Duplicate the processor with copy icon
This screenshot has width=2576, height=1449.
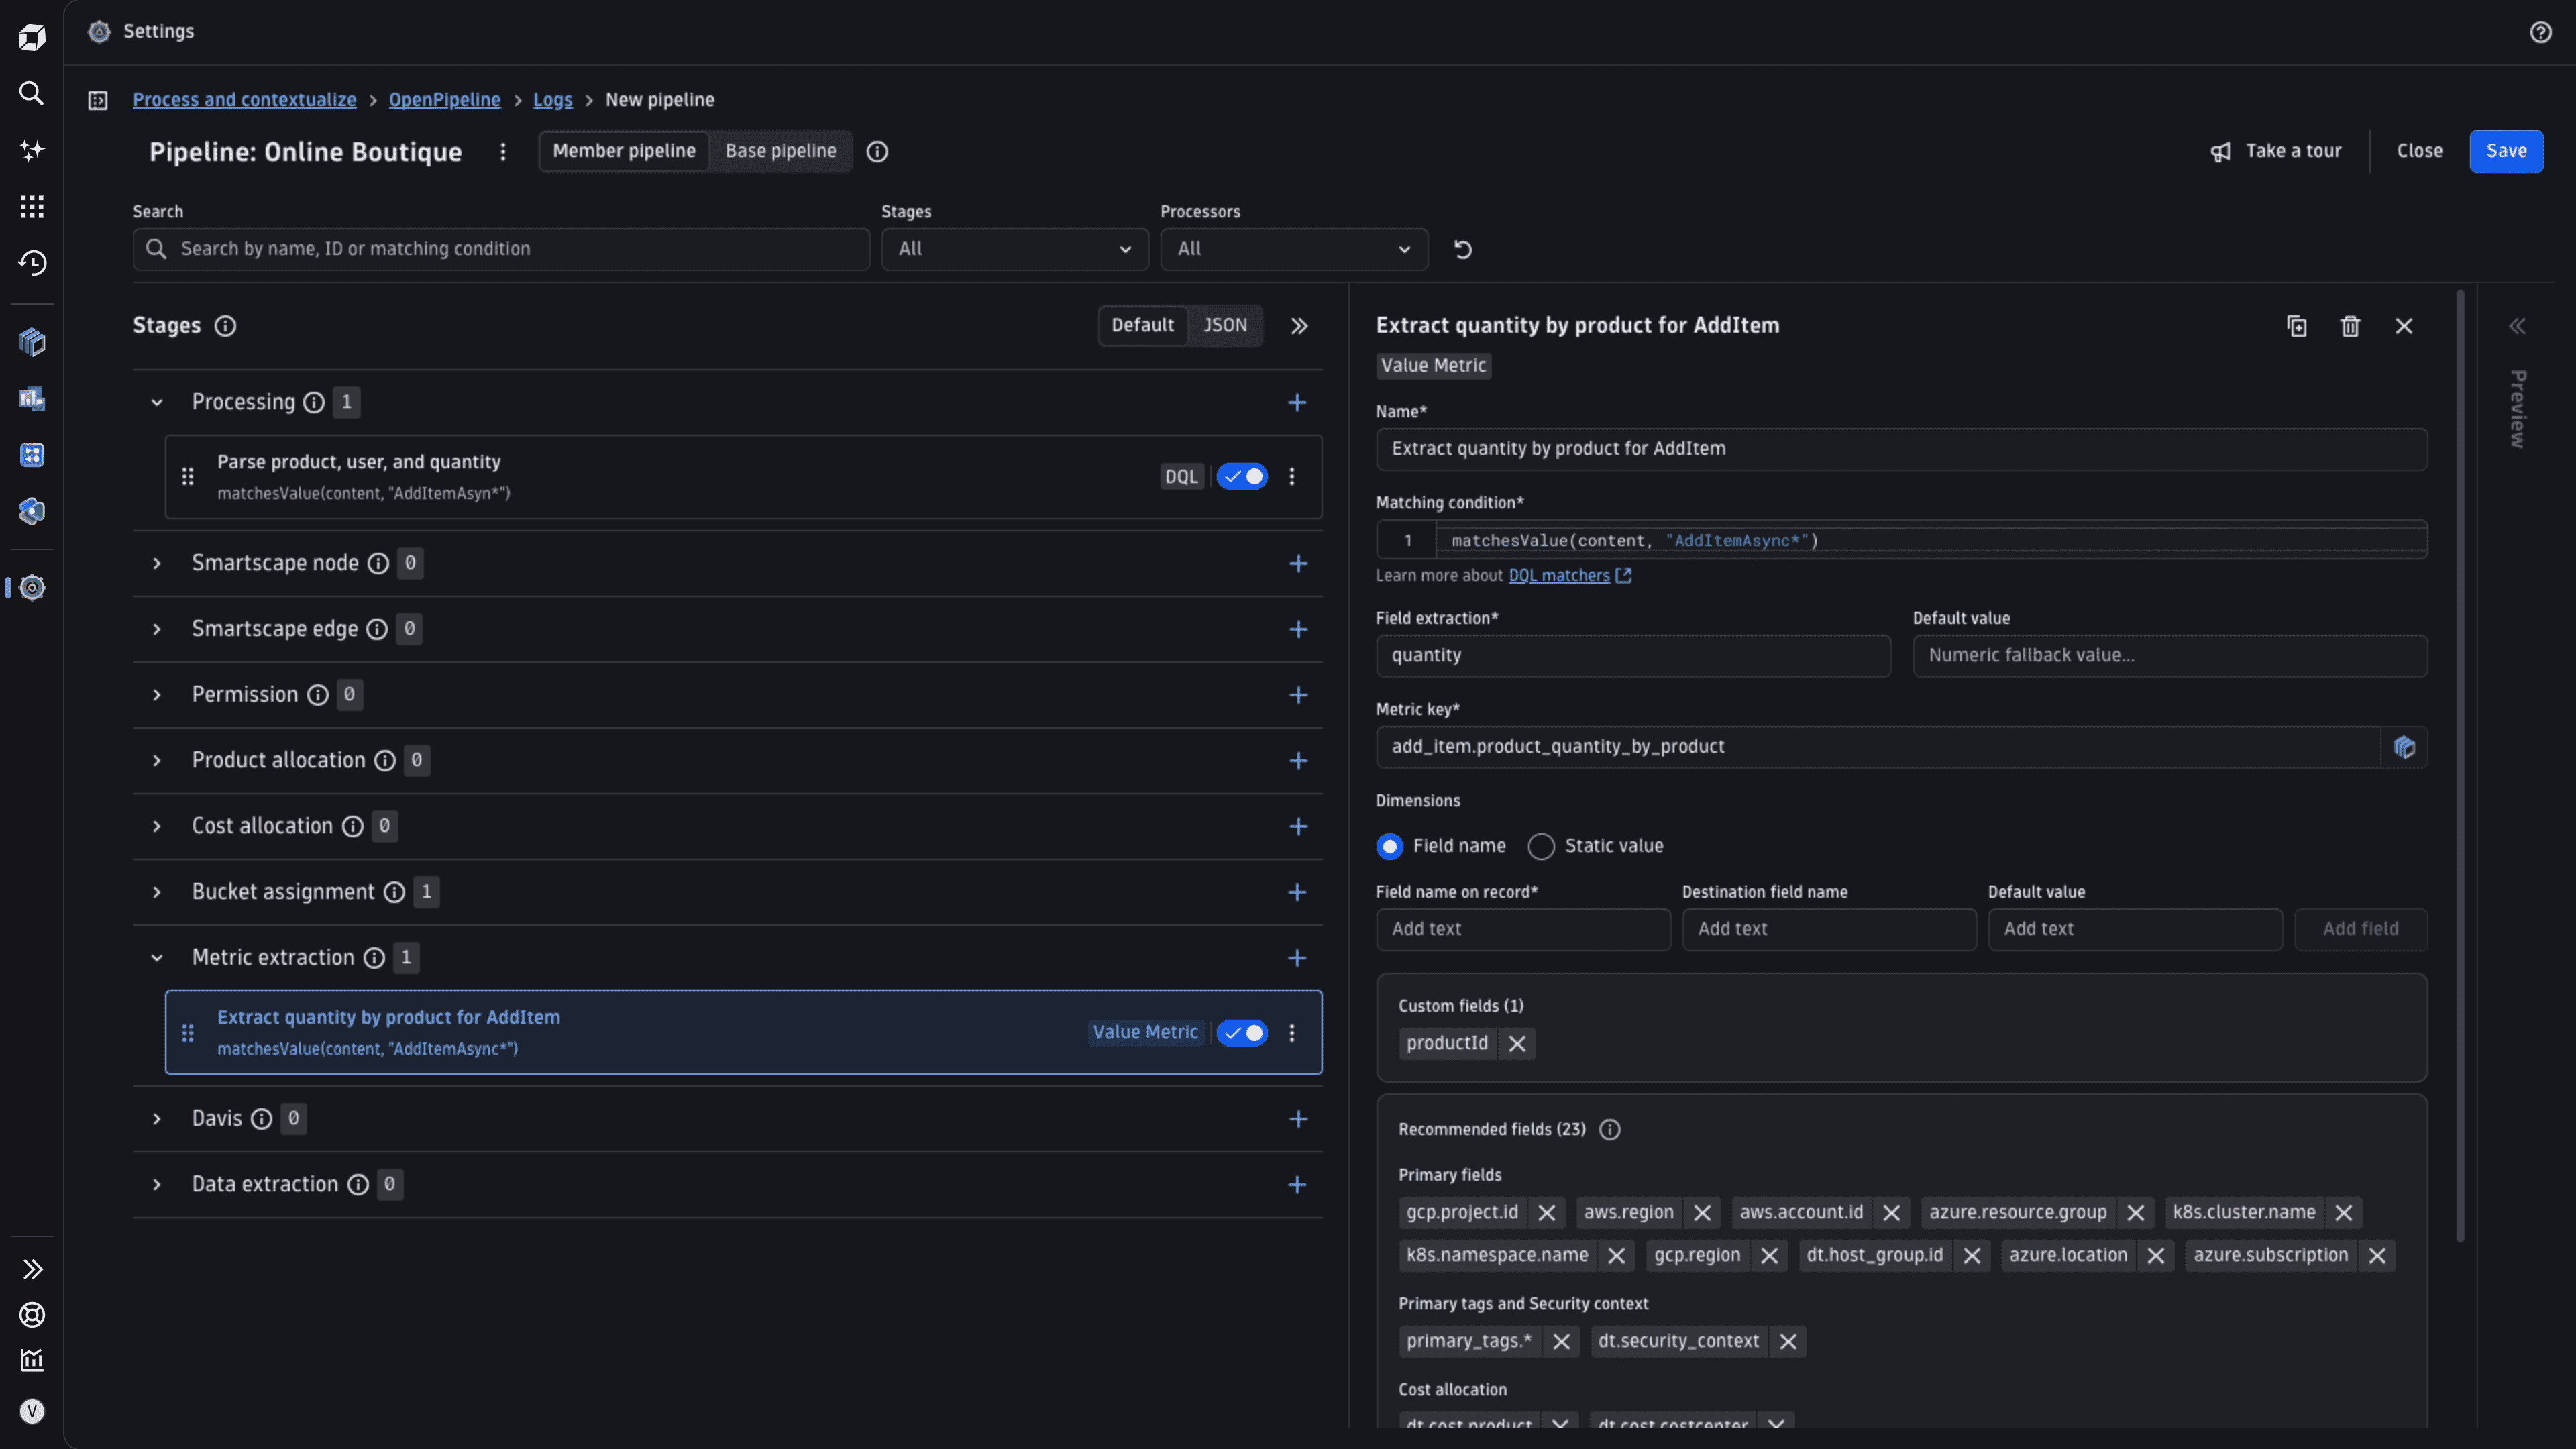pos(2297,326)
